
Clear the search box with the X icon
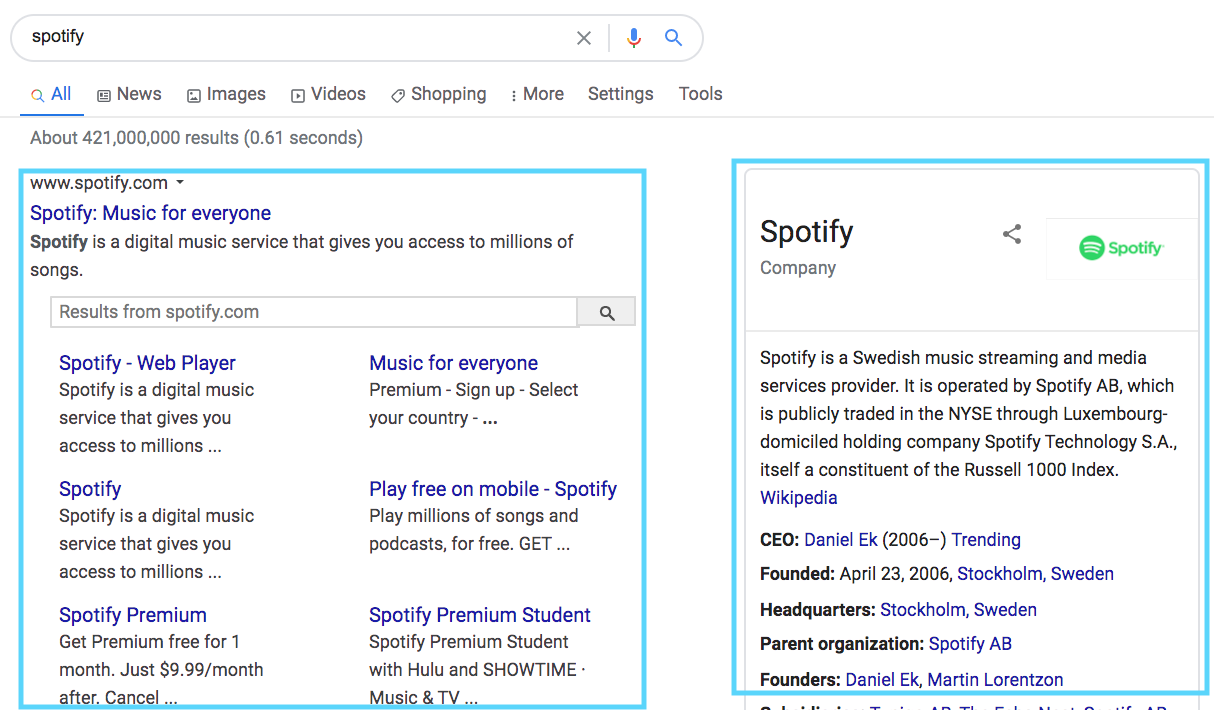click(584, 38)
